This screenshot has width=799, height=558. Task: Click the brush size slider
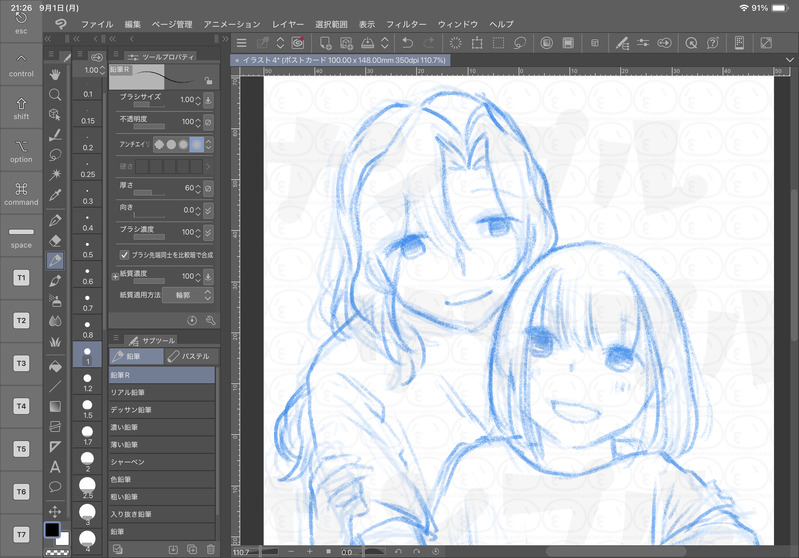click(x=149, y=105)
